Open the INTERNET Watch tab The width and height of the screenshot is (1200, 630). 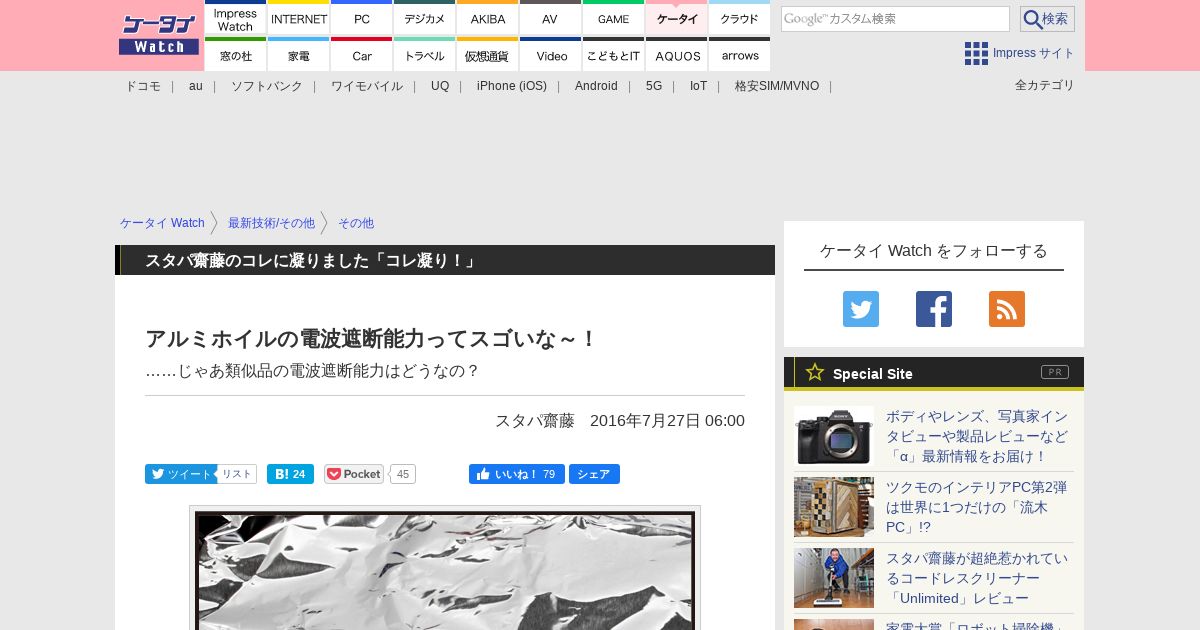coord(299,17)
